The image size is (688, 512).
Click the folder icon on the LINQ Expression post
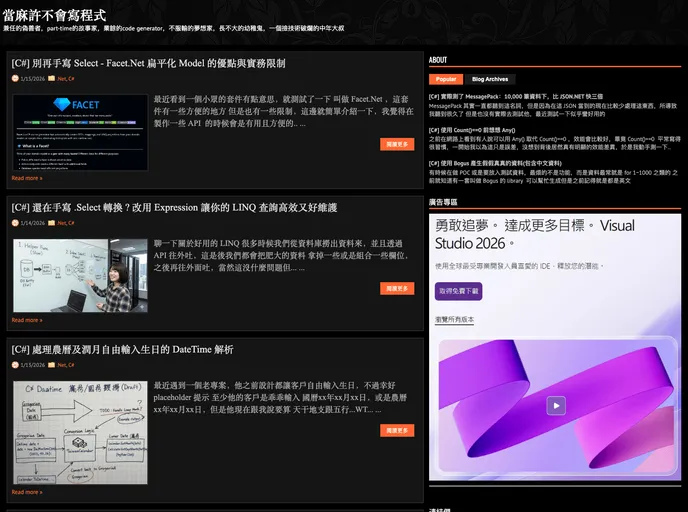coord(53,223)
